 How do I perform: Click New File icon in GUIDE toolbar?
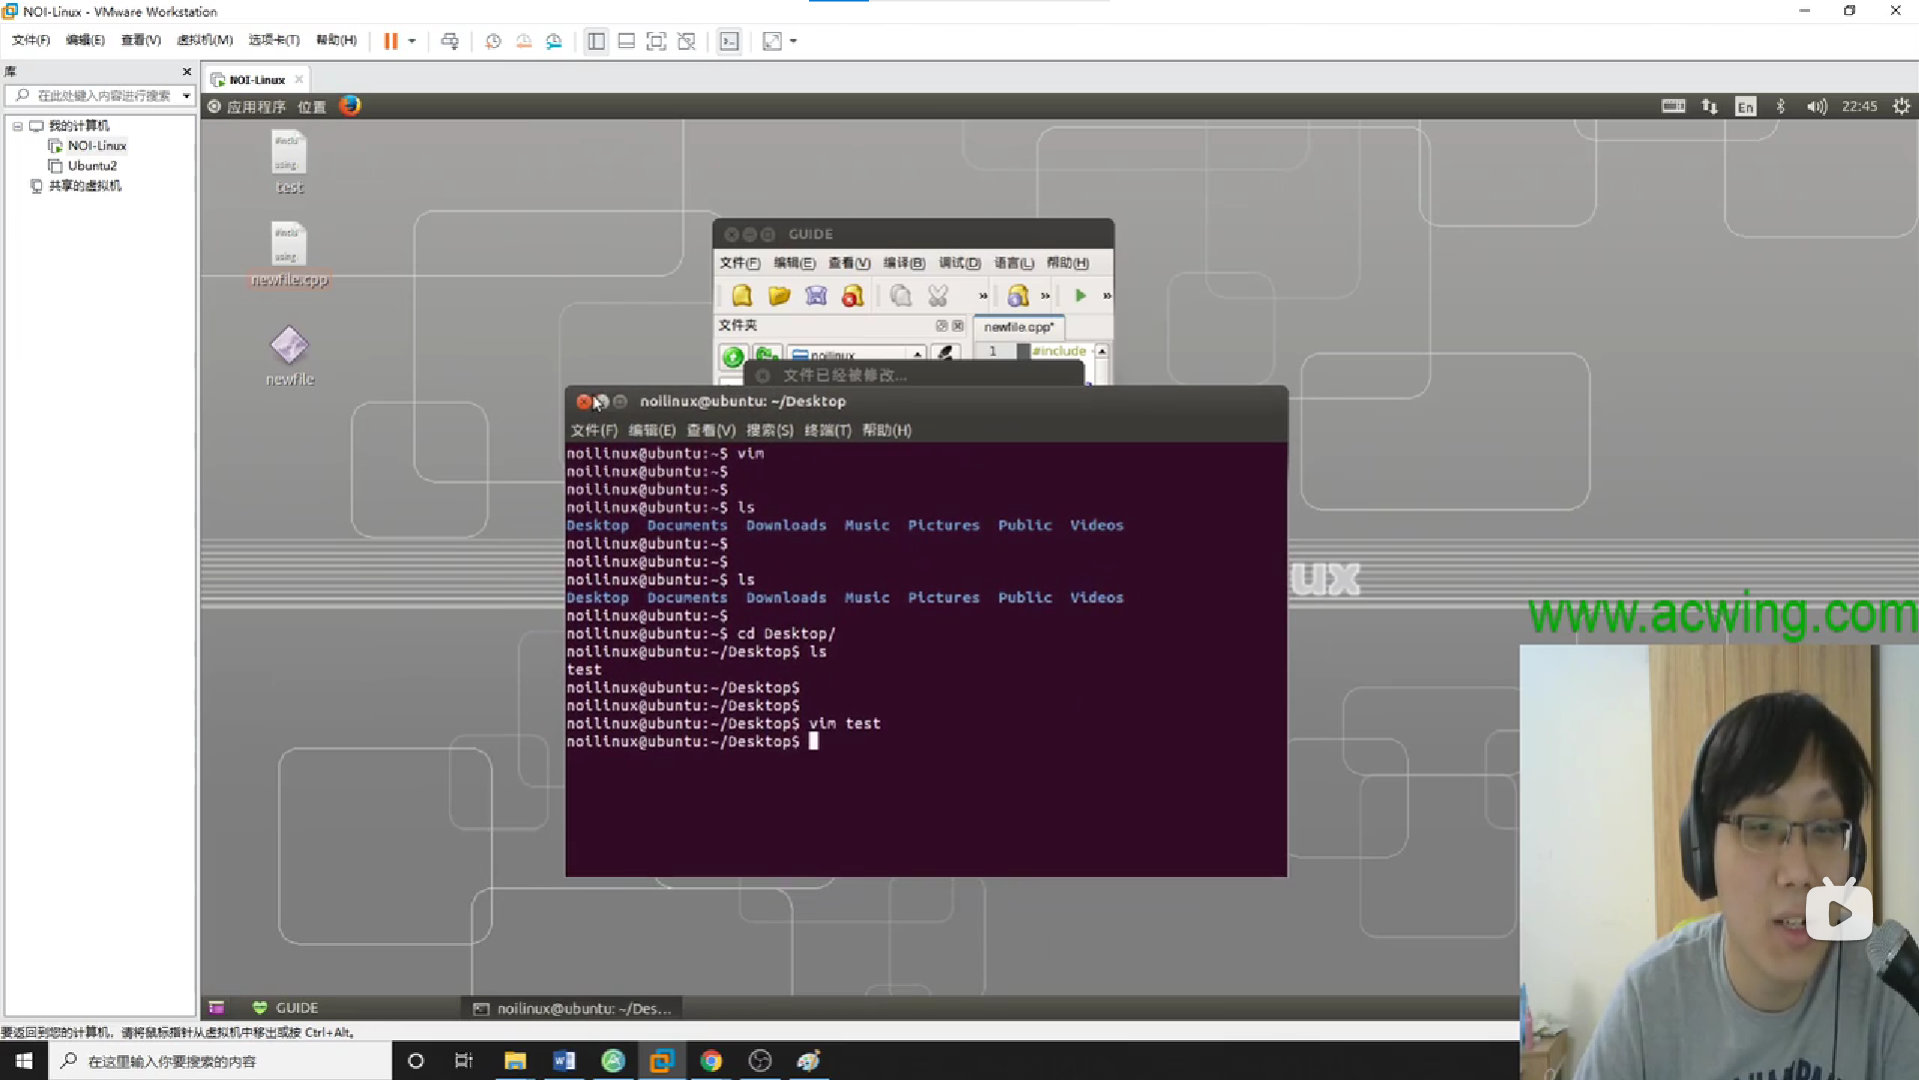[x=742, y=295]
